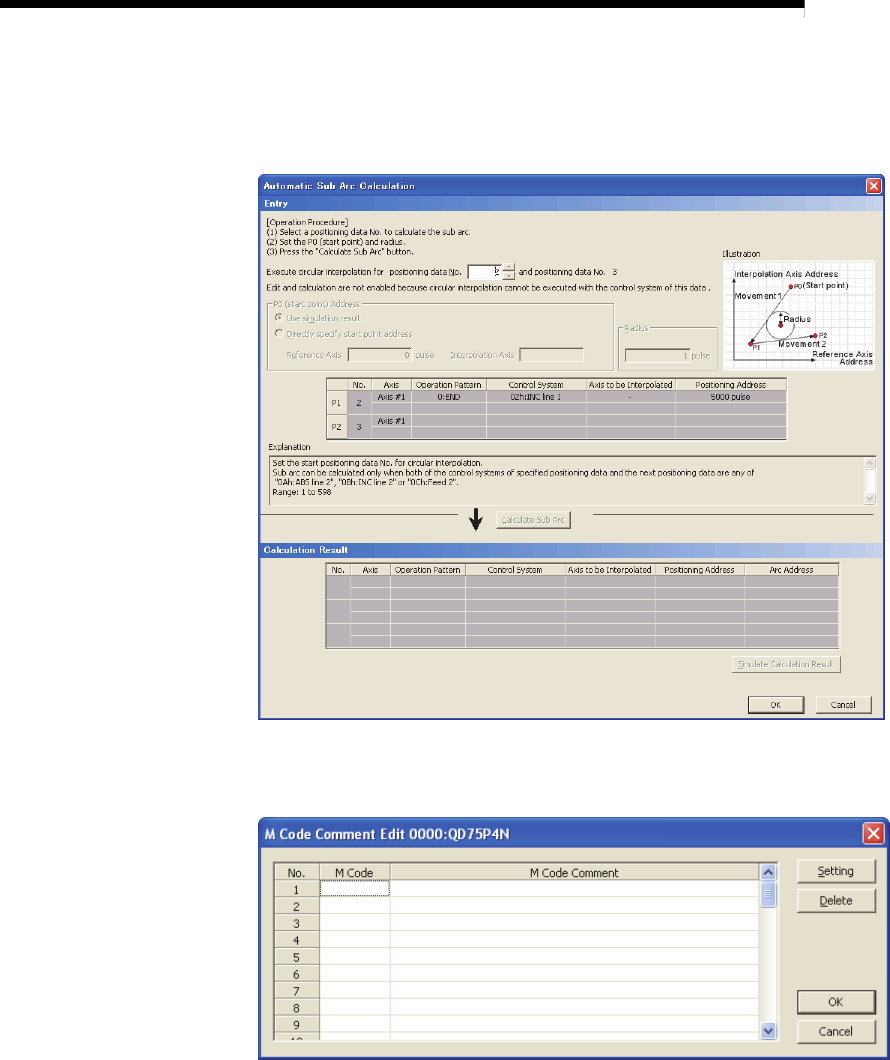Select the M Code cell in row 1

tap(354, 889)
